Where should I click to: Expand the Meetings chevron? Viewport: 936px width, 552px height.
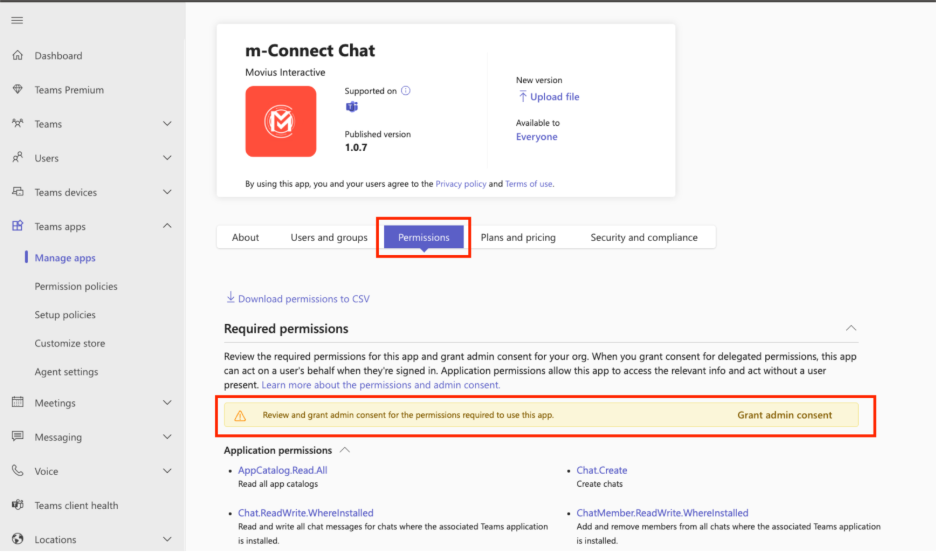point(167,402)
